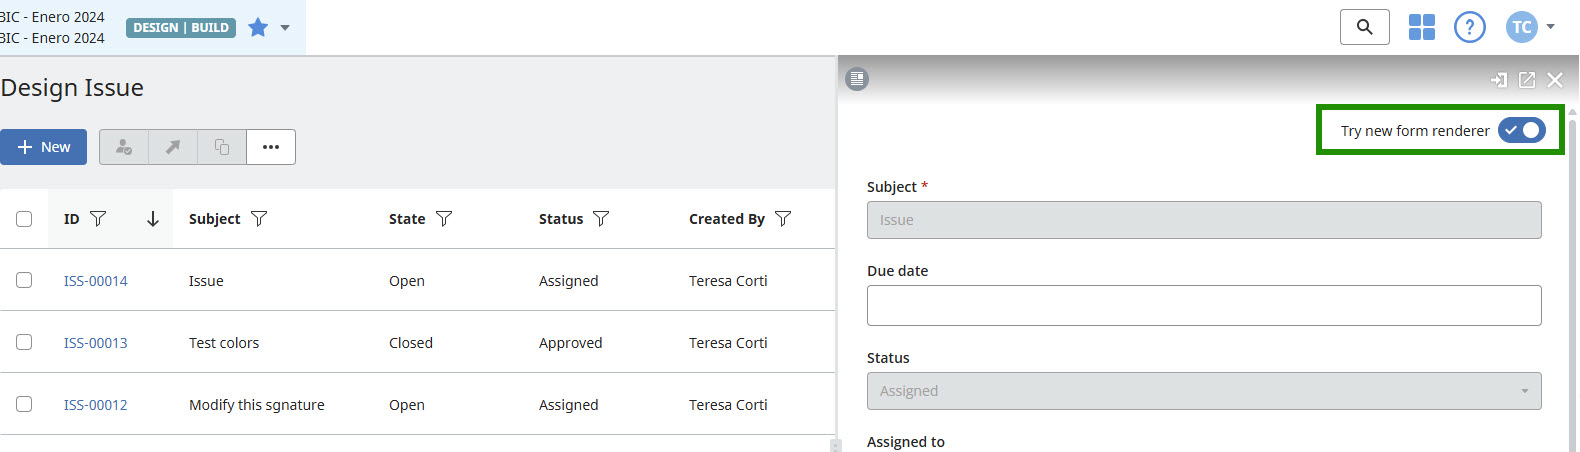Open the apps grid icon
This screenshot has width=1580, height=452.
click(x=1421, y=27)
